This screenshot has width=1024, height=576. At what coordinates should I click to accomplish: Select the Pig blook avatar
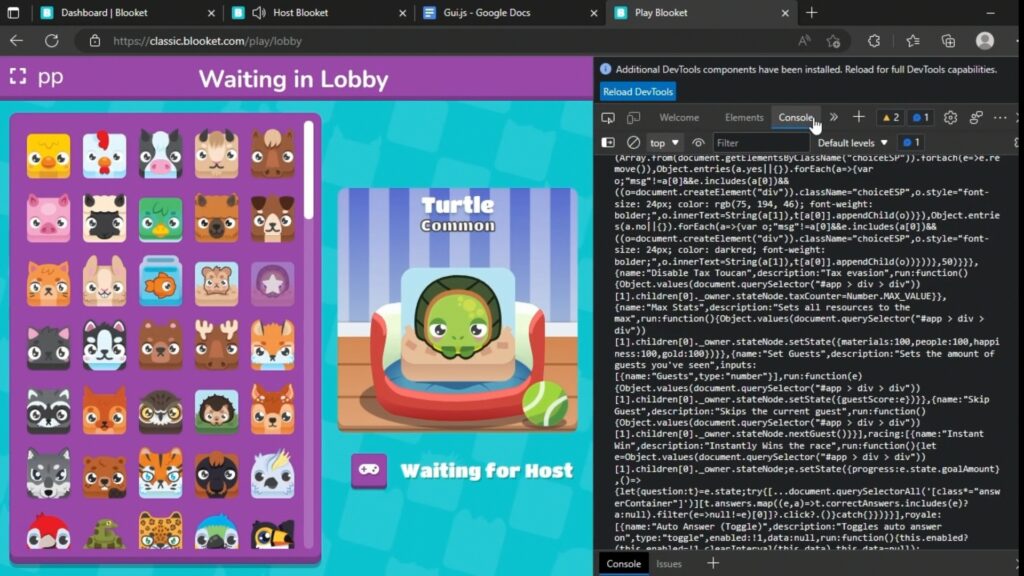coord(48,218)
